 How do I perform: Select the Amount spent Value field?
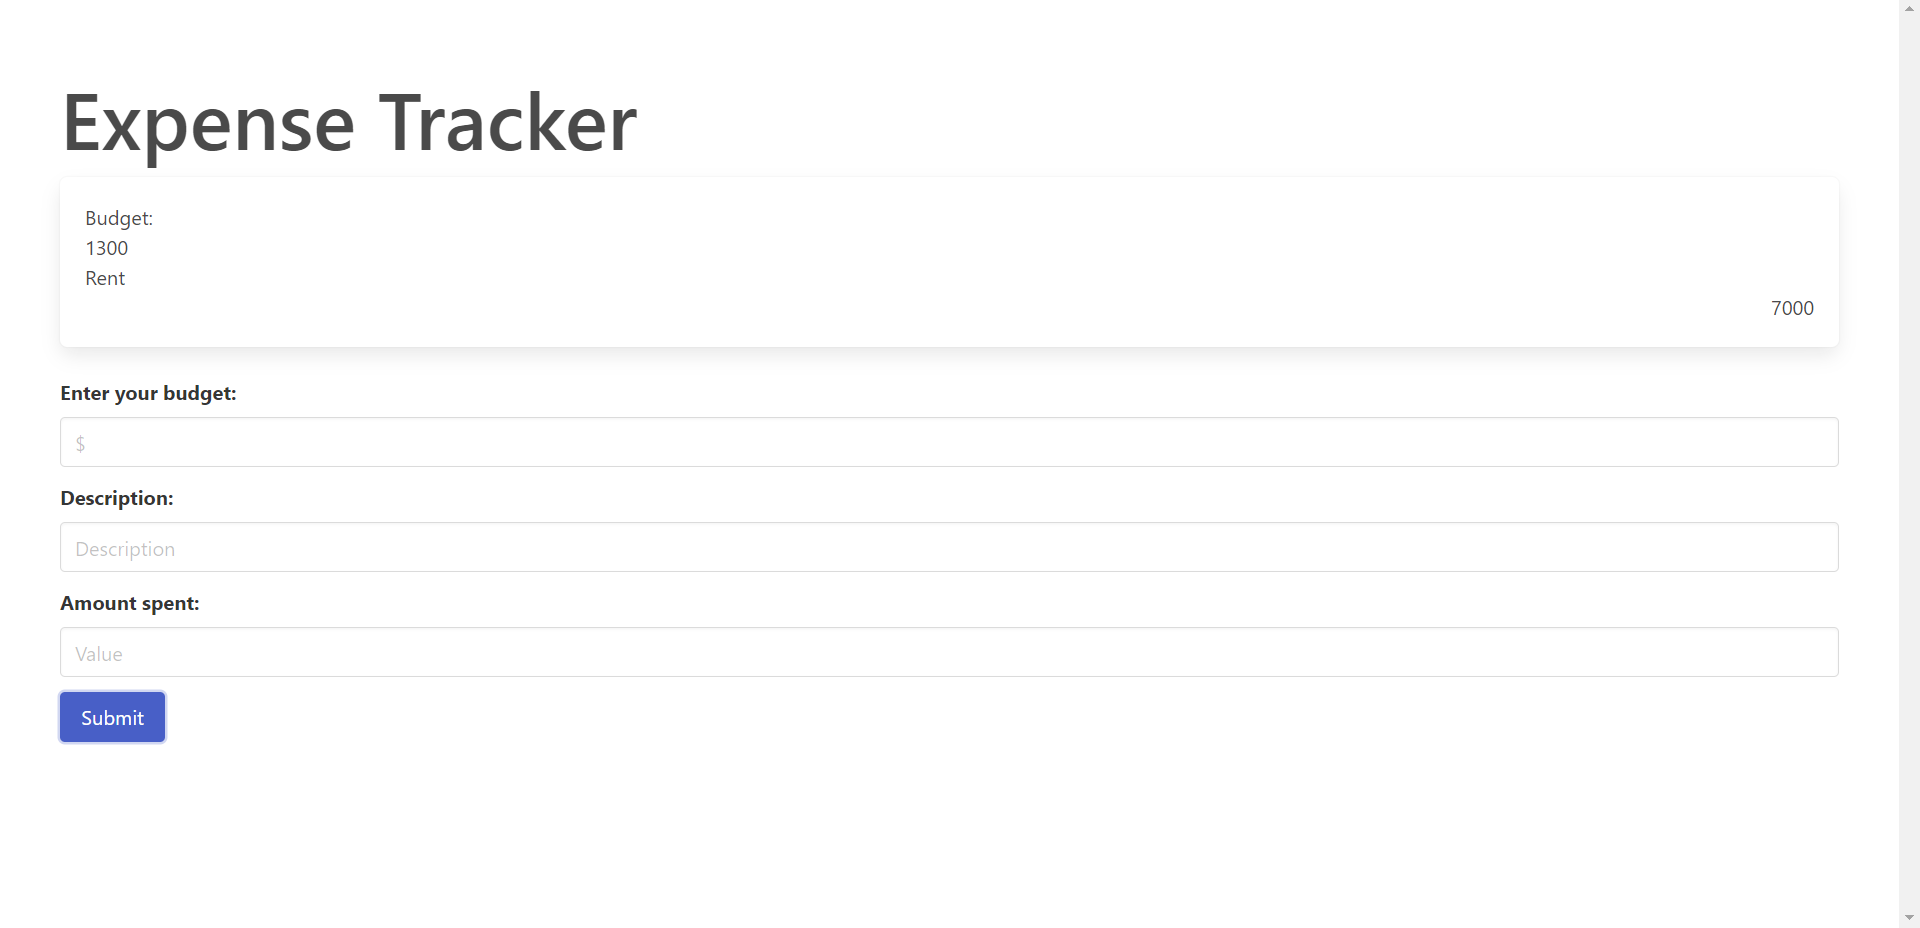pos(949,652)
